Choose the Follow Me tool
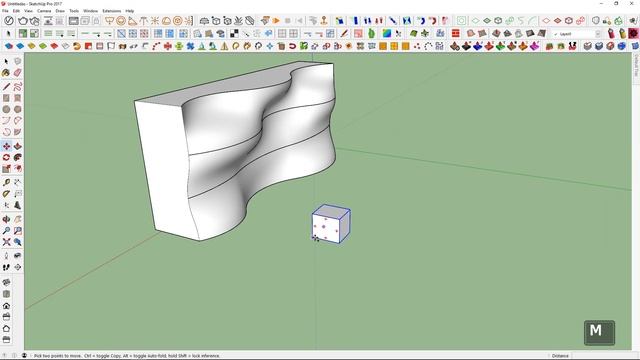Image resolution: width=640 pixels, height=360 pixels. tap(18, 158)
